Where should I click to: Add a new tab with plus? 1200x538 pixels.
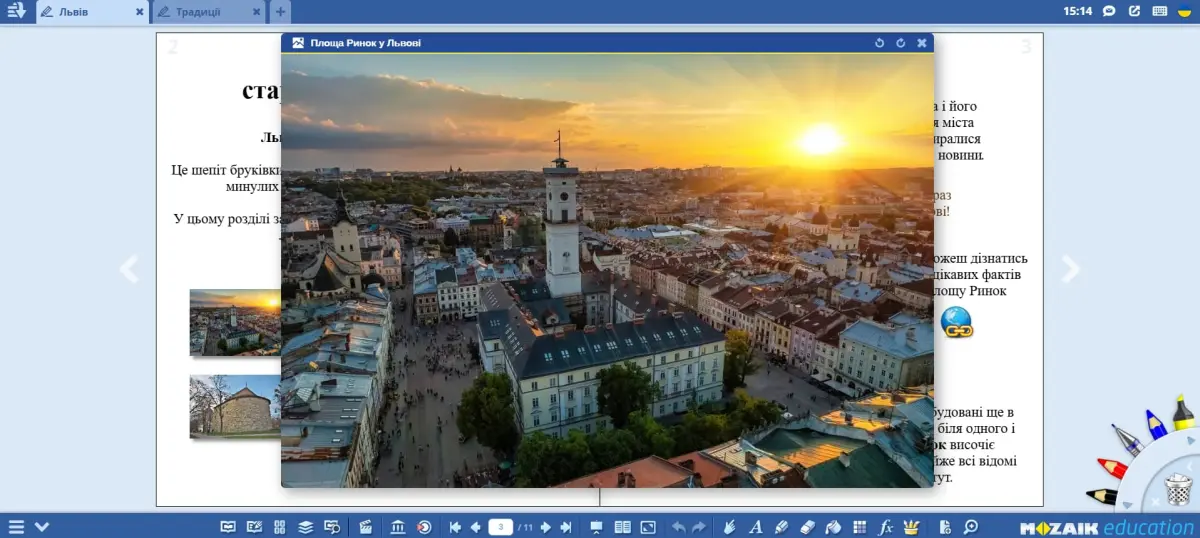point(281,12)
